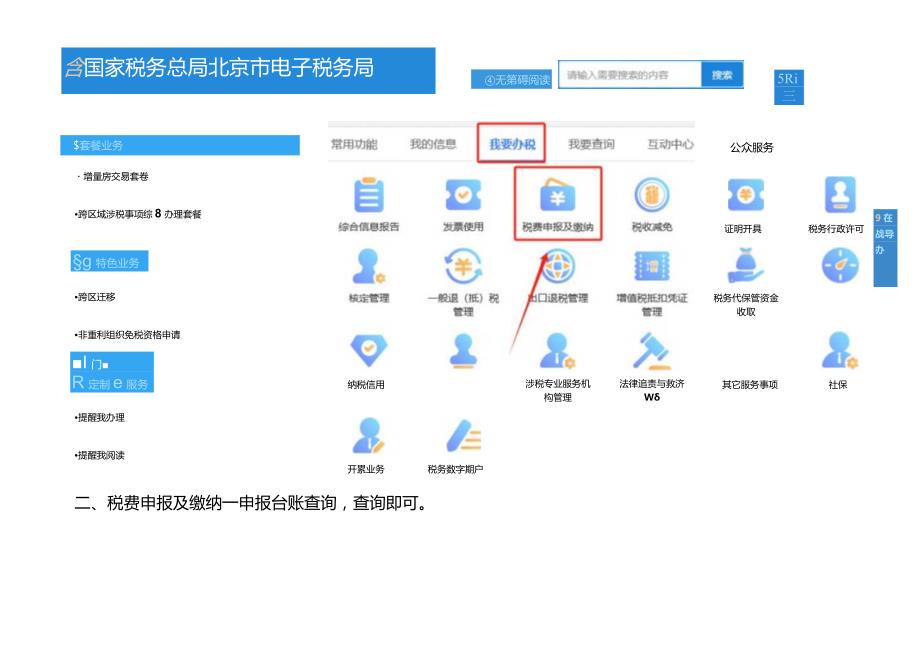
Task: Click the 其它服务事项 label
Action: coord(750,385)
